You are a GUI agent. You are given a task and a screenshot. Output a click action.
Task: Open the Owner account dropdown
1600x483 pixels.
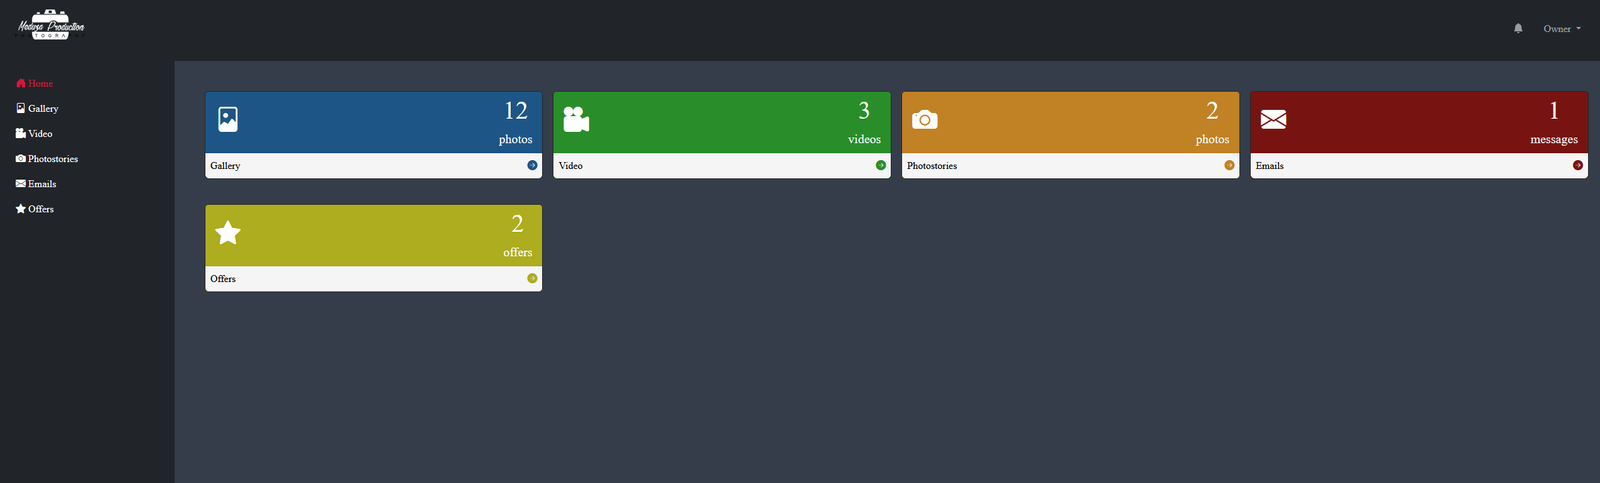pyautogui.click(x=1561, y=29)
